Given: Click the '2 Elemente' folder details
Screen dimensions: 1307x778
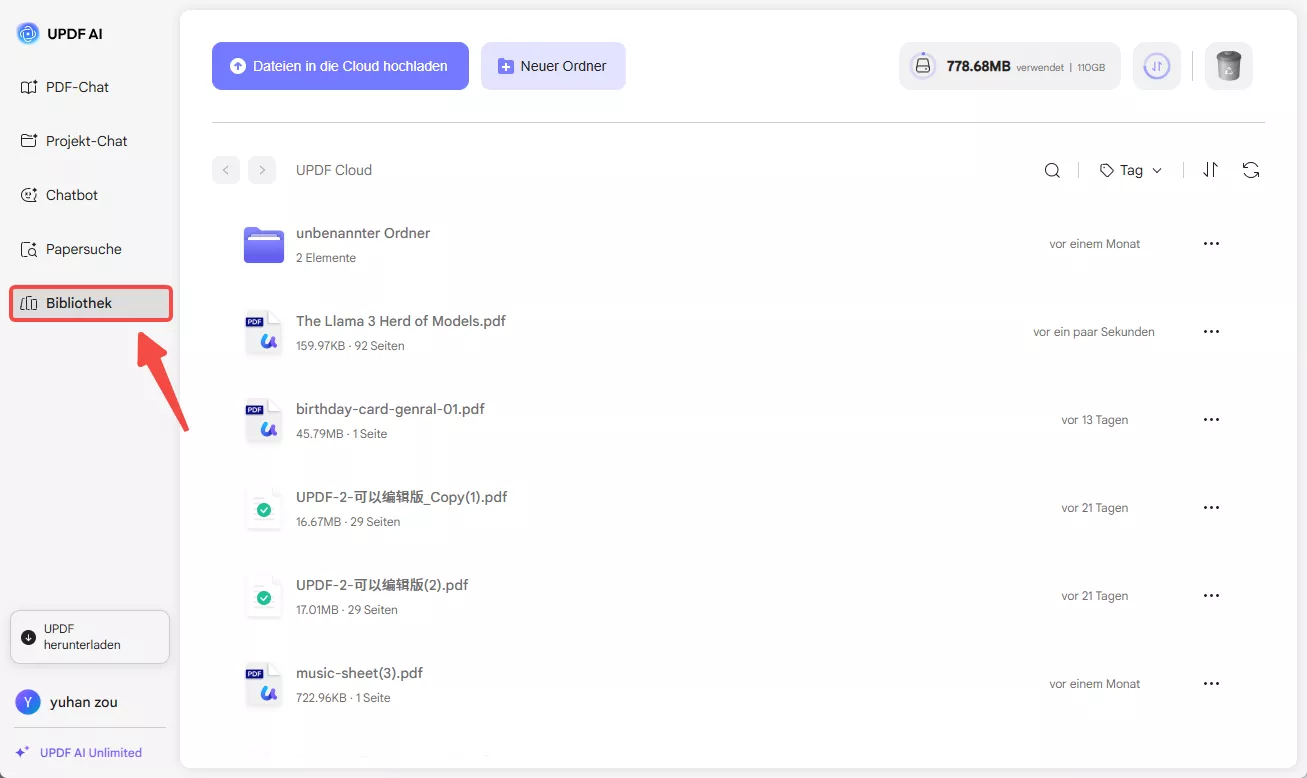Looking at the screenshot, I should pyautogui.click(x=326, y=258).
